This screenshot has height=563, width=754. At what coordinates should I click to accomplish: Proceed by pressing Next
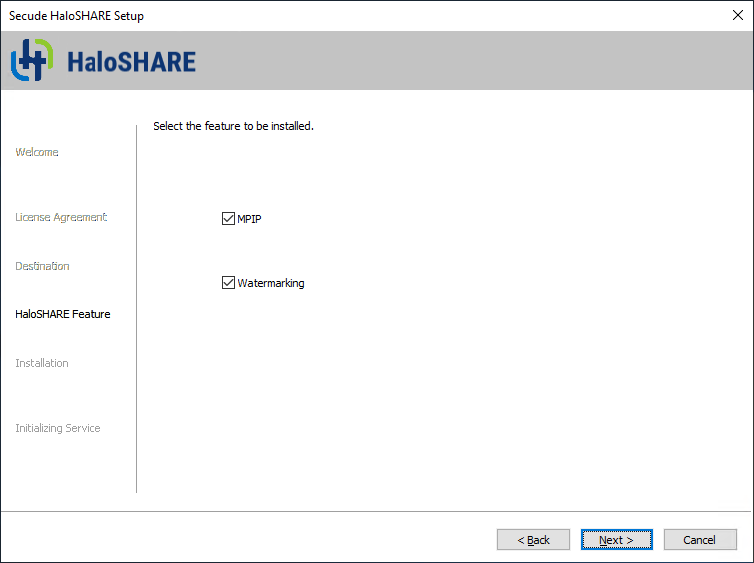click(x=616, y=540)
